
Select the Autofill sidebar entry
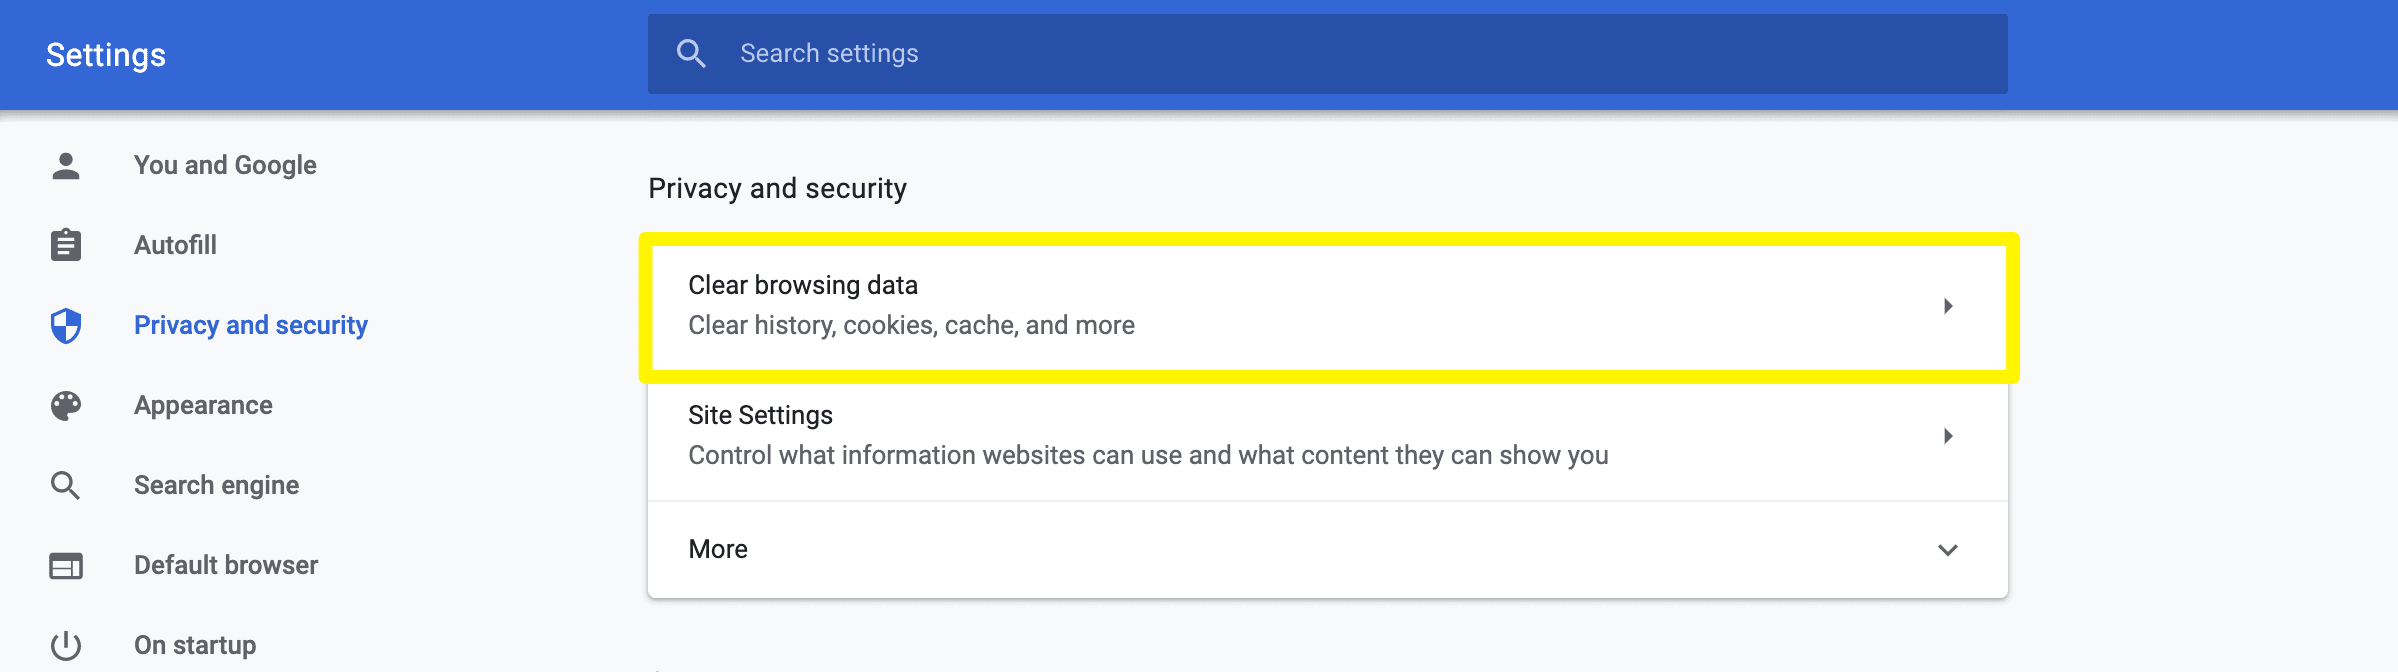pyautogui.click(x=175, y=245)
